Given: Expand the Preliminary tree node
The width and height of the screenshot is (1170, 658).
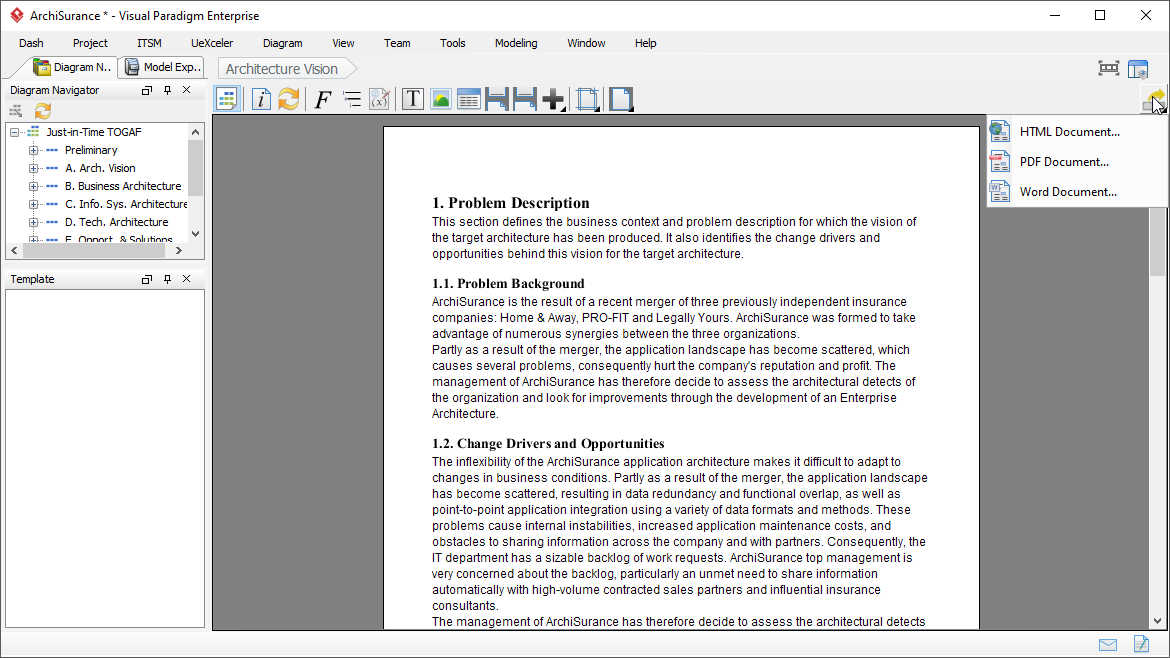Looking at the screenshot, I should (33, 150).
